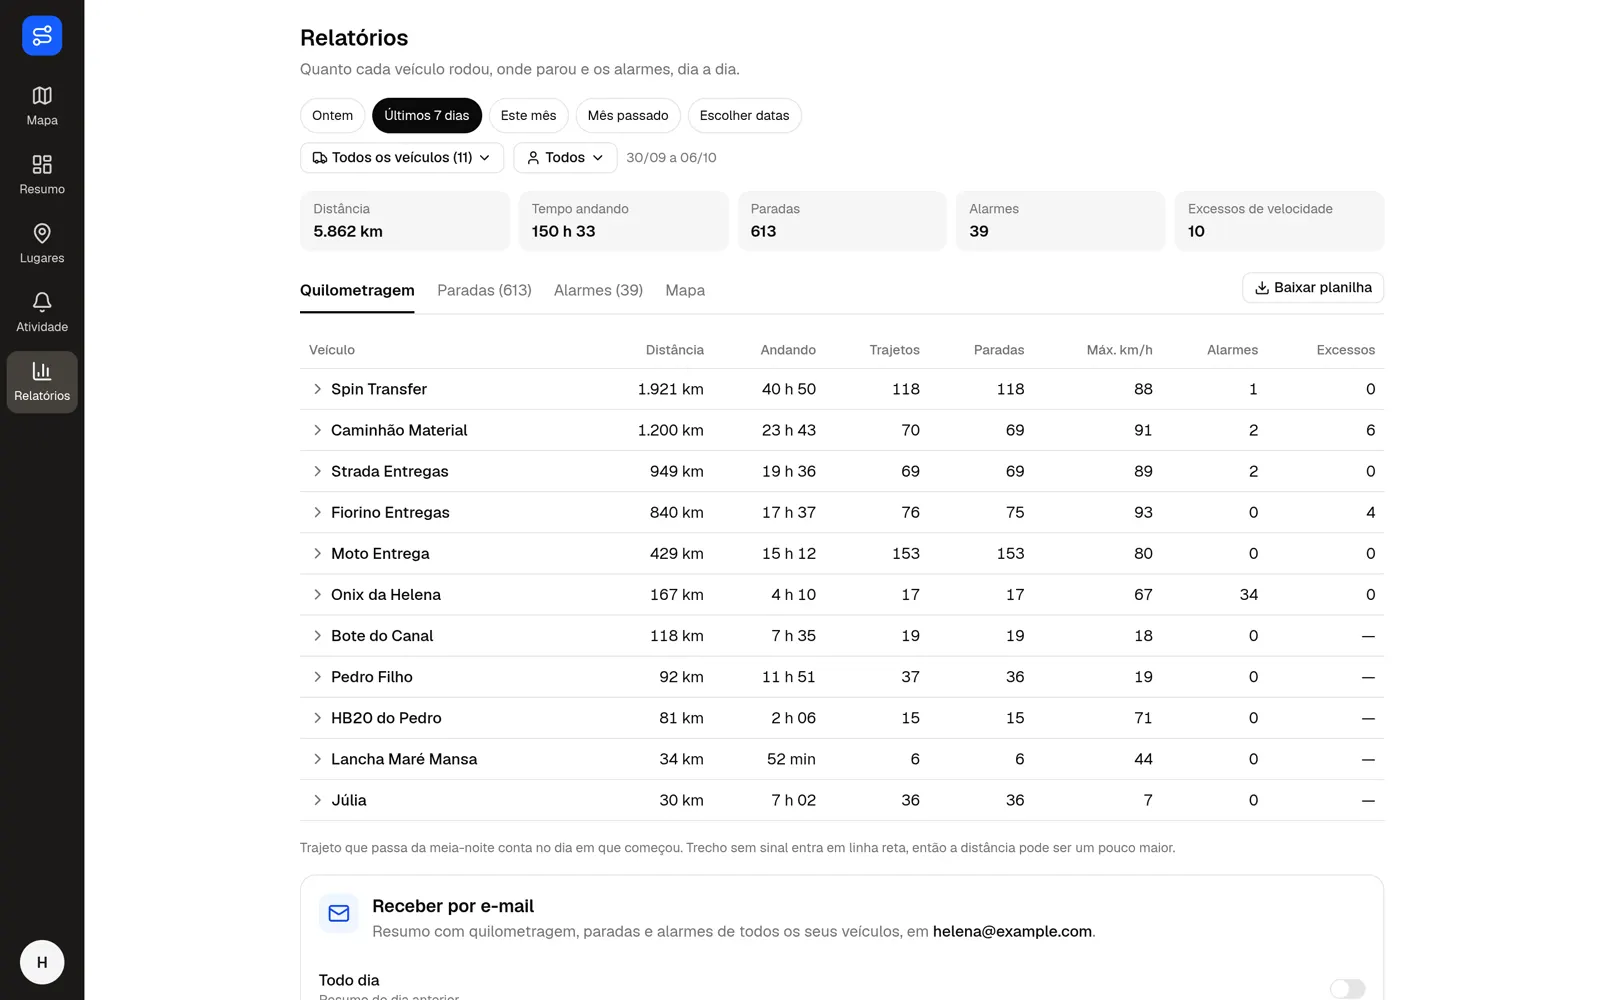Click the Distância summary card
This screenshot has width=1600, height=1000.
click(405, 221)
